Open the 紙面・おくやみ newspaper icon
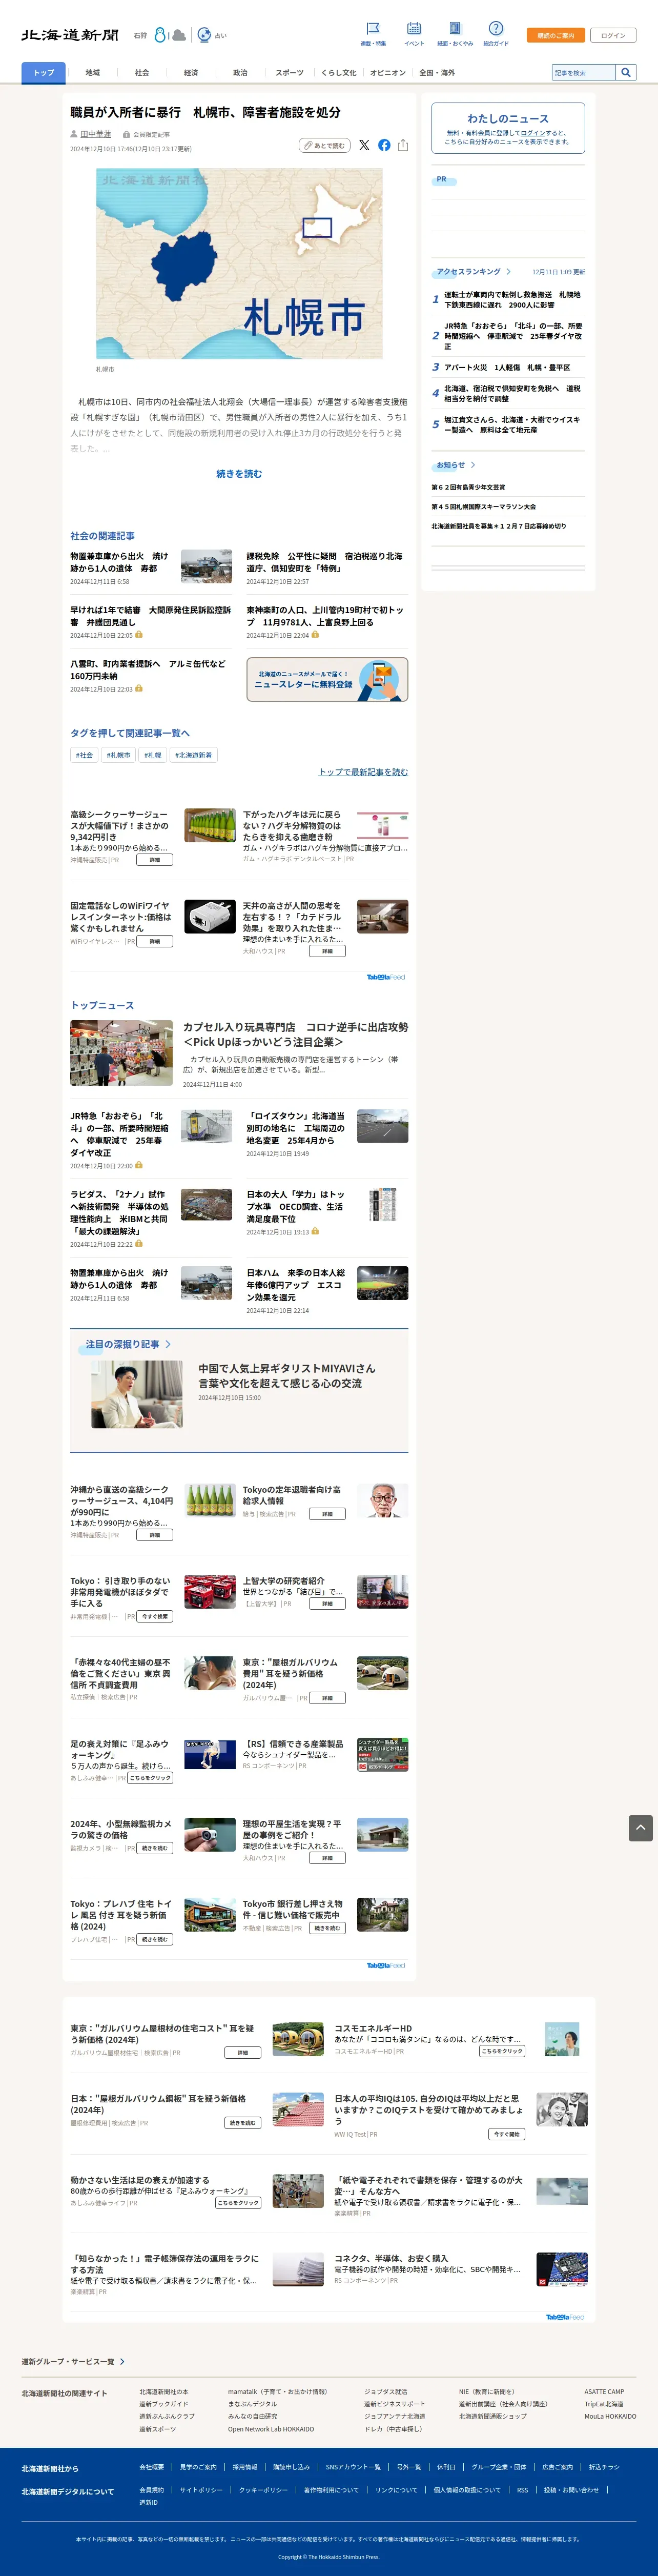 click(x=455, y=29)
